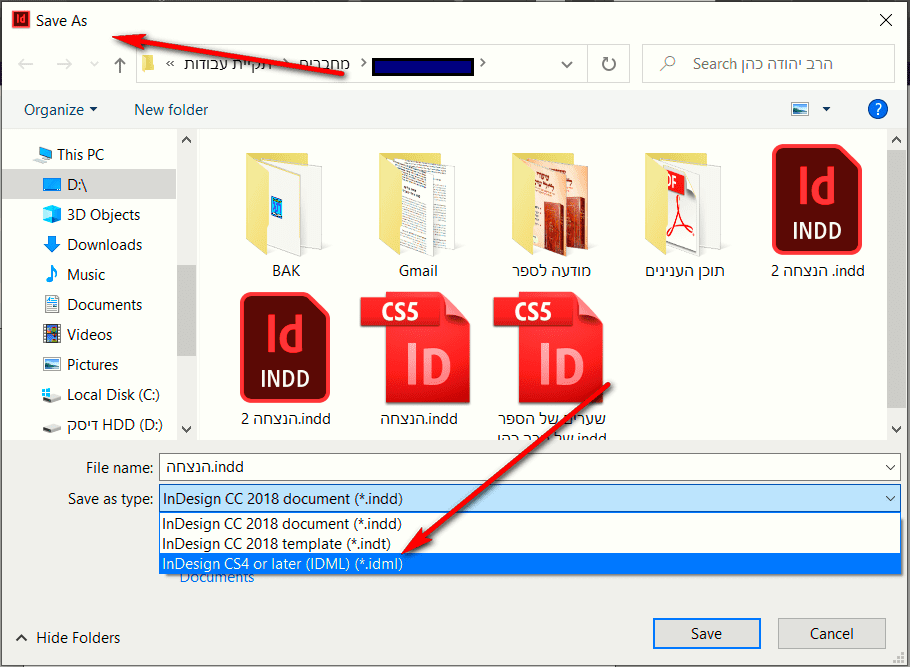Click navigation pane scroll down arrow

click(x=186, y=429)
